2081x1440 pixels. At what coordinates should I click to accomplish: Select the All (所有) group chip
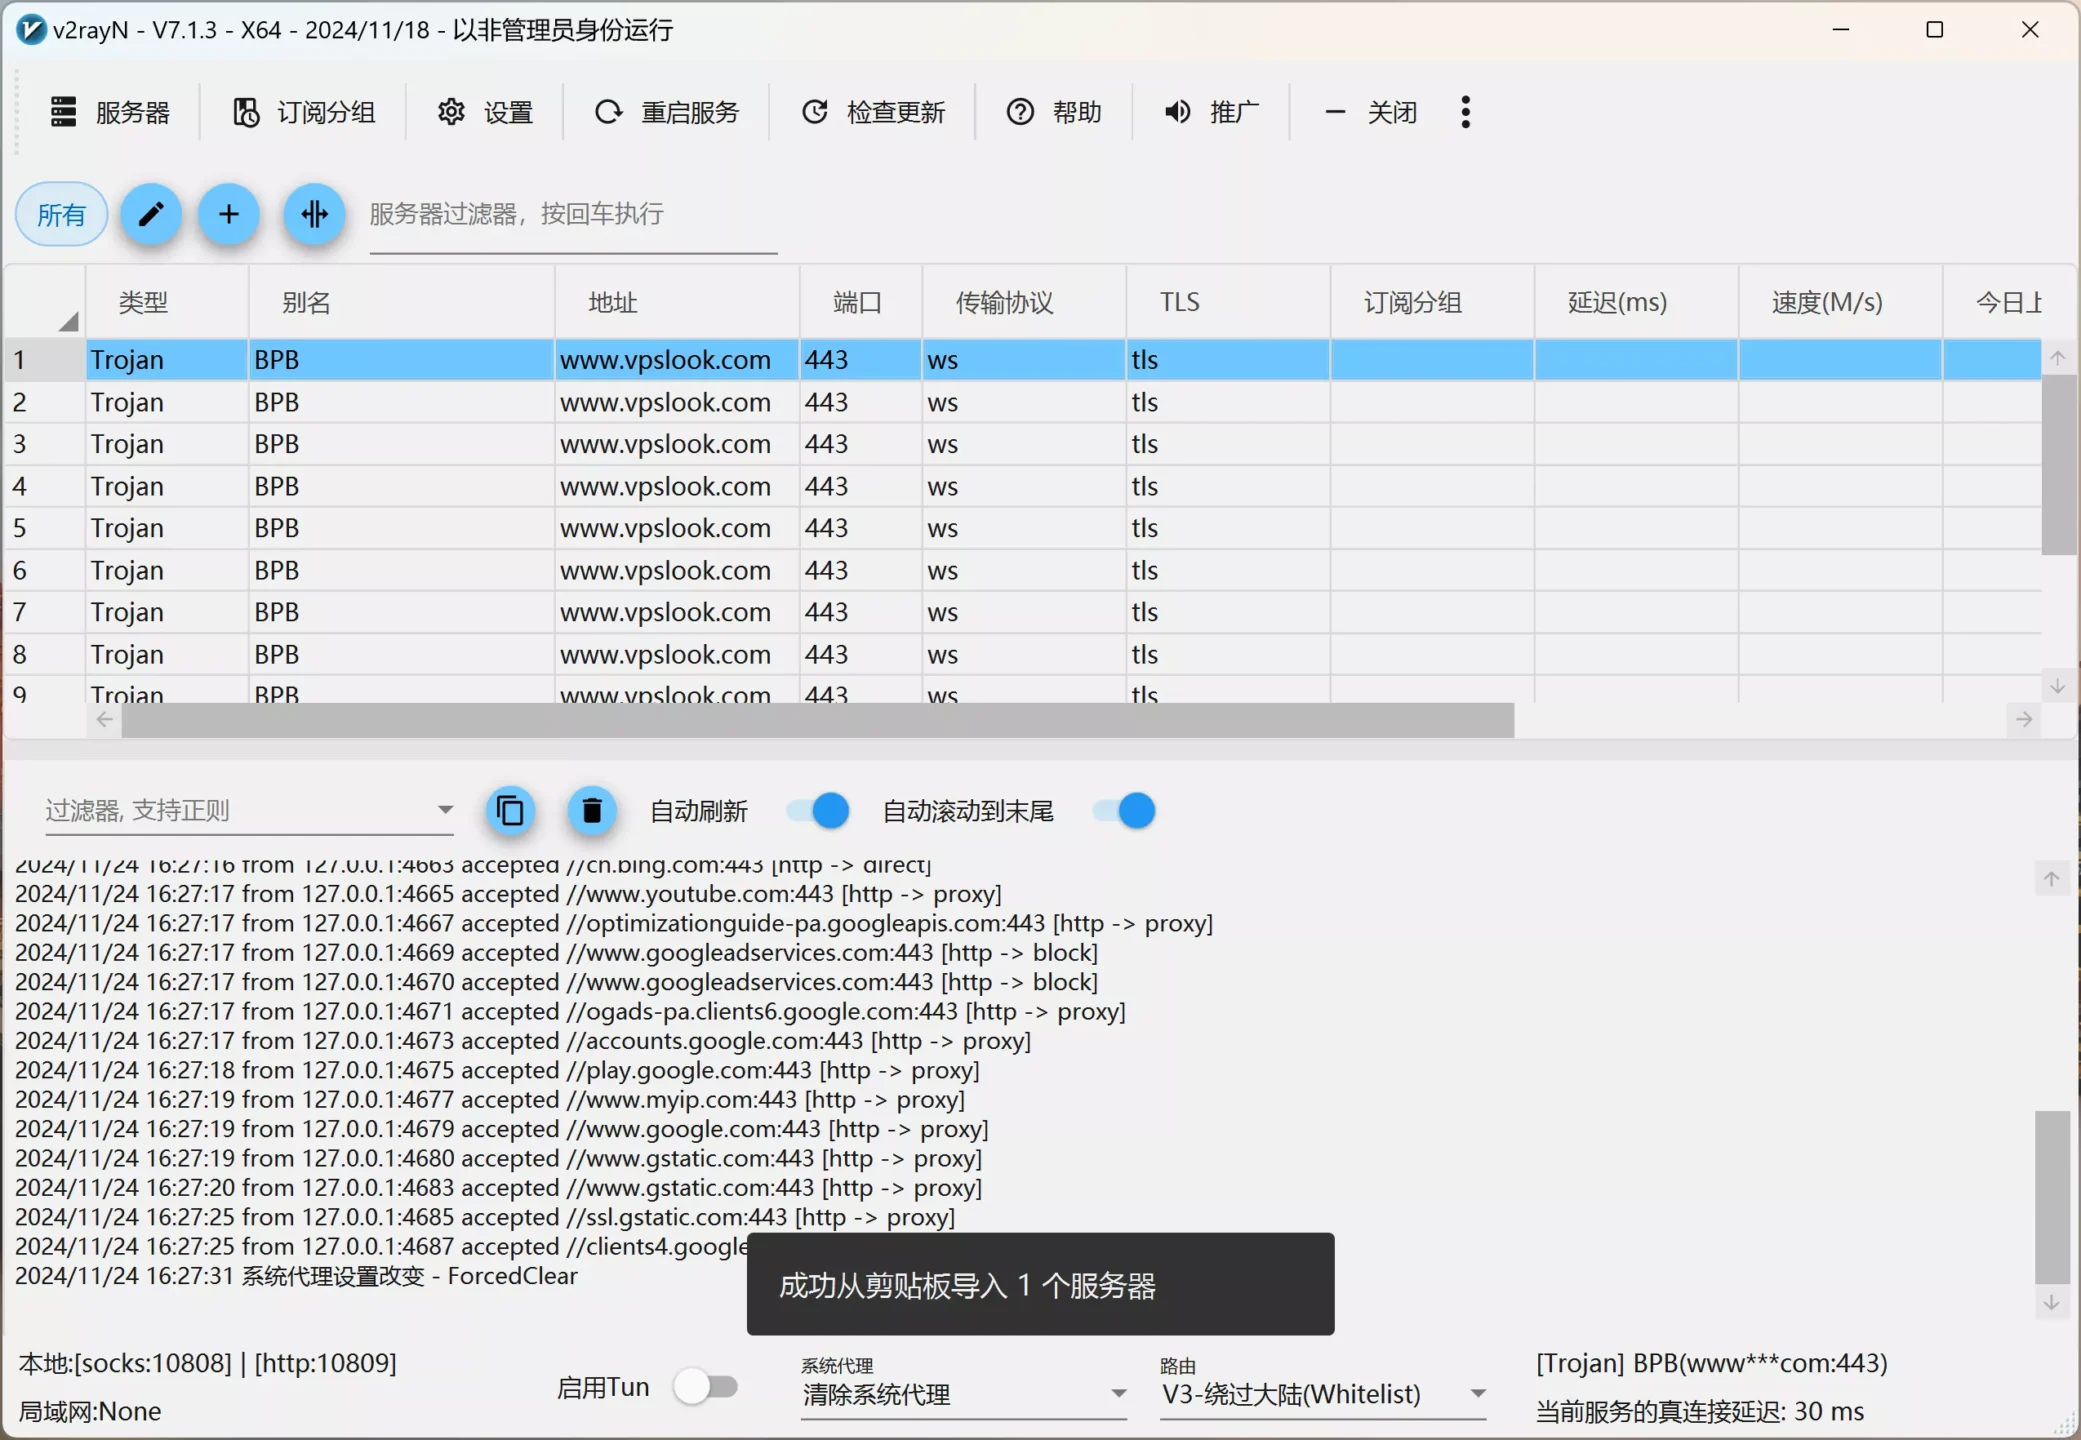(61, 214)
